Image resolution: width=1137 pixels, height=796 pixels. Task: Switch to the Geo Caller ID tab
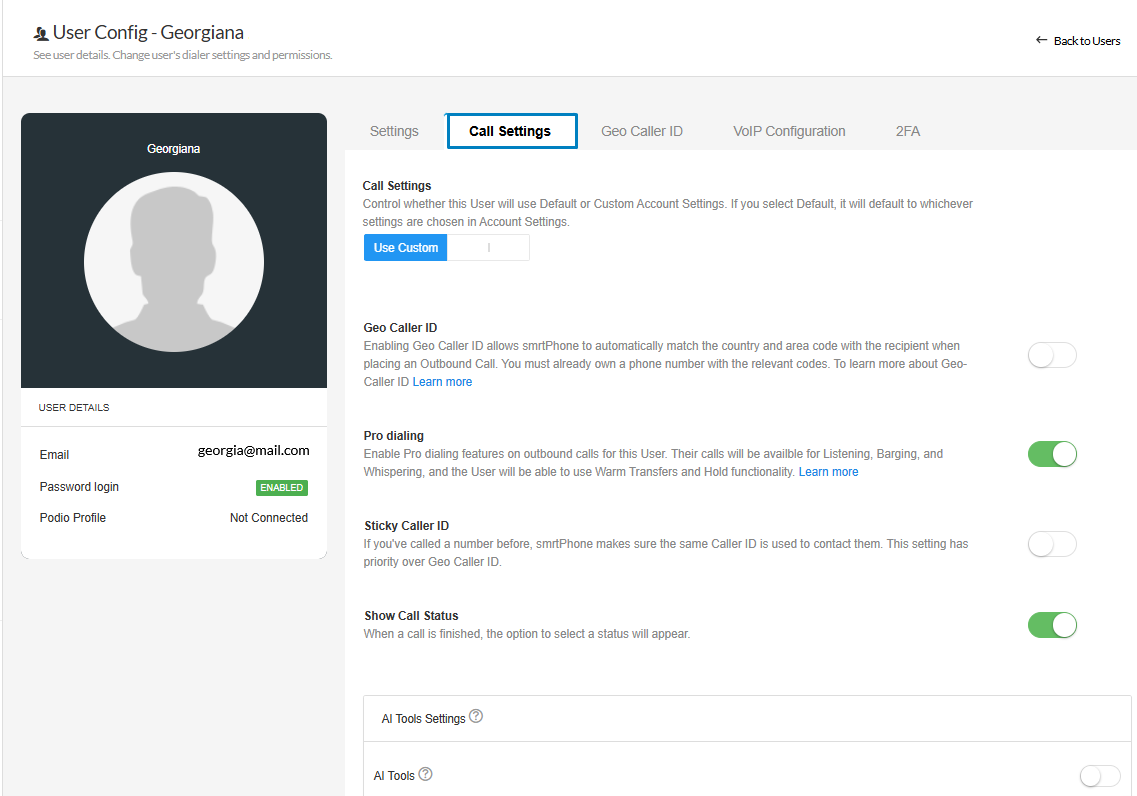pyautogui.click(x=642, y=131)
